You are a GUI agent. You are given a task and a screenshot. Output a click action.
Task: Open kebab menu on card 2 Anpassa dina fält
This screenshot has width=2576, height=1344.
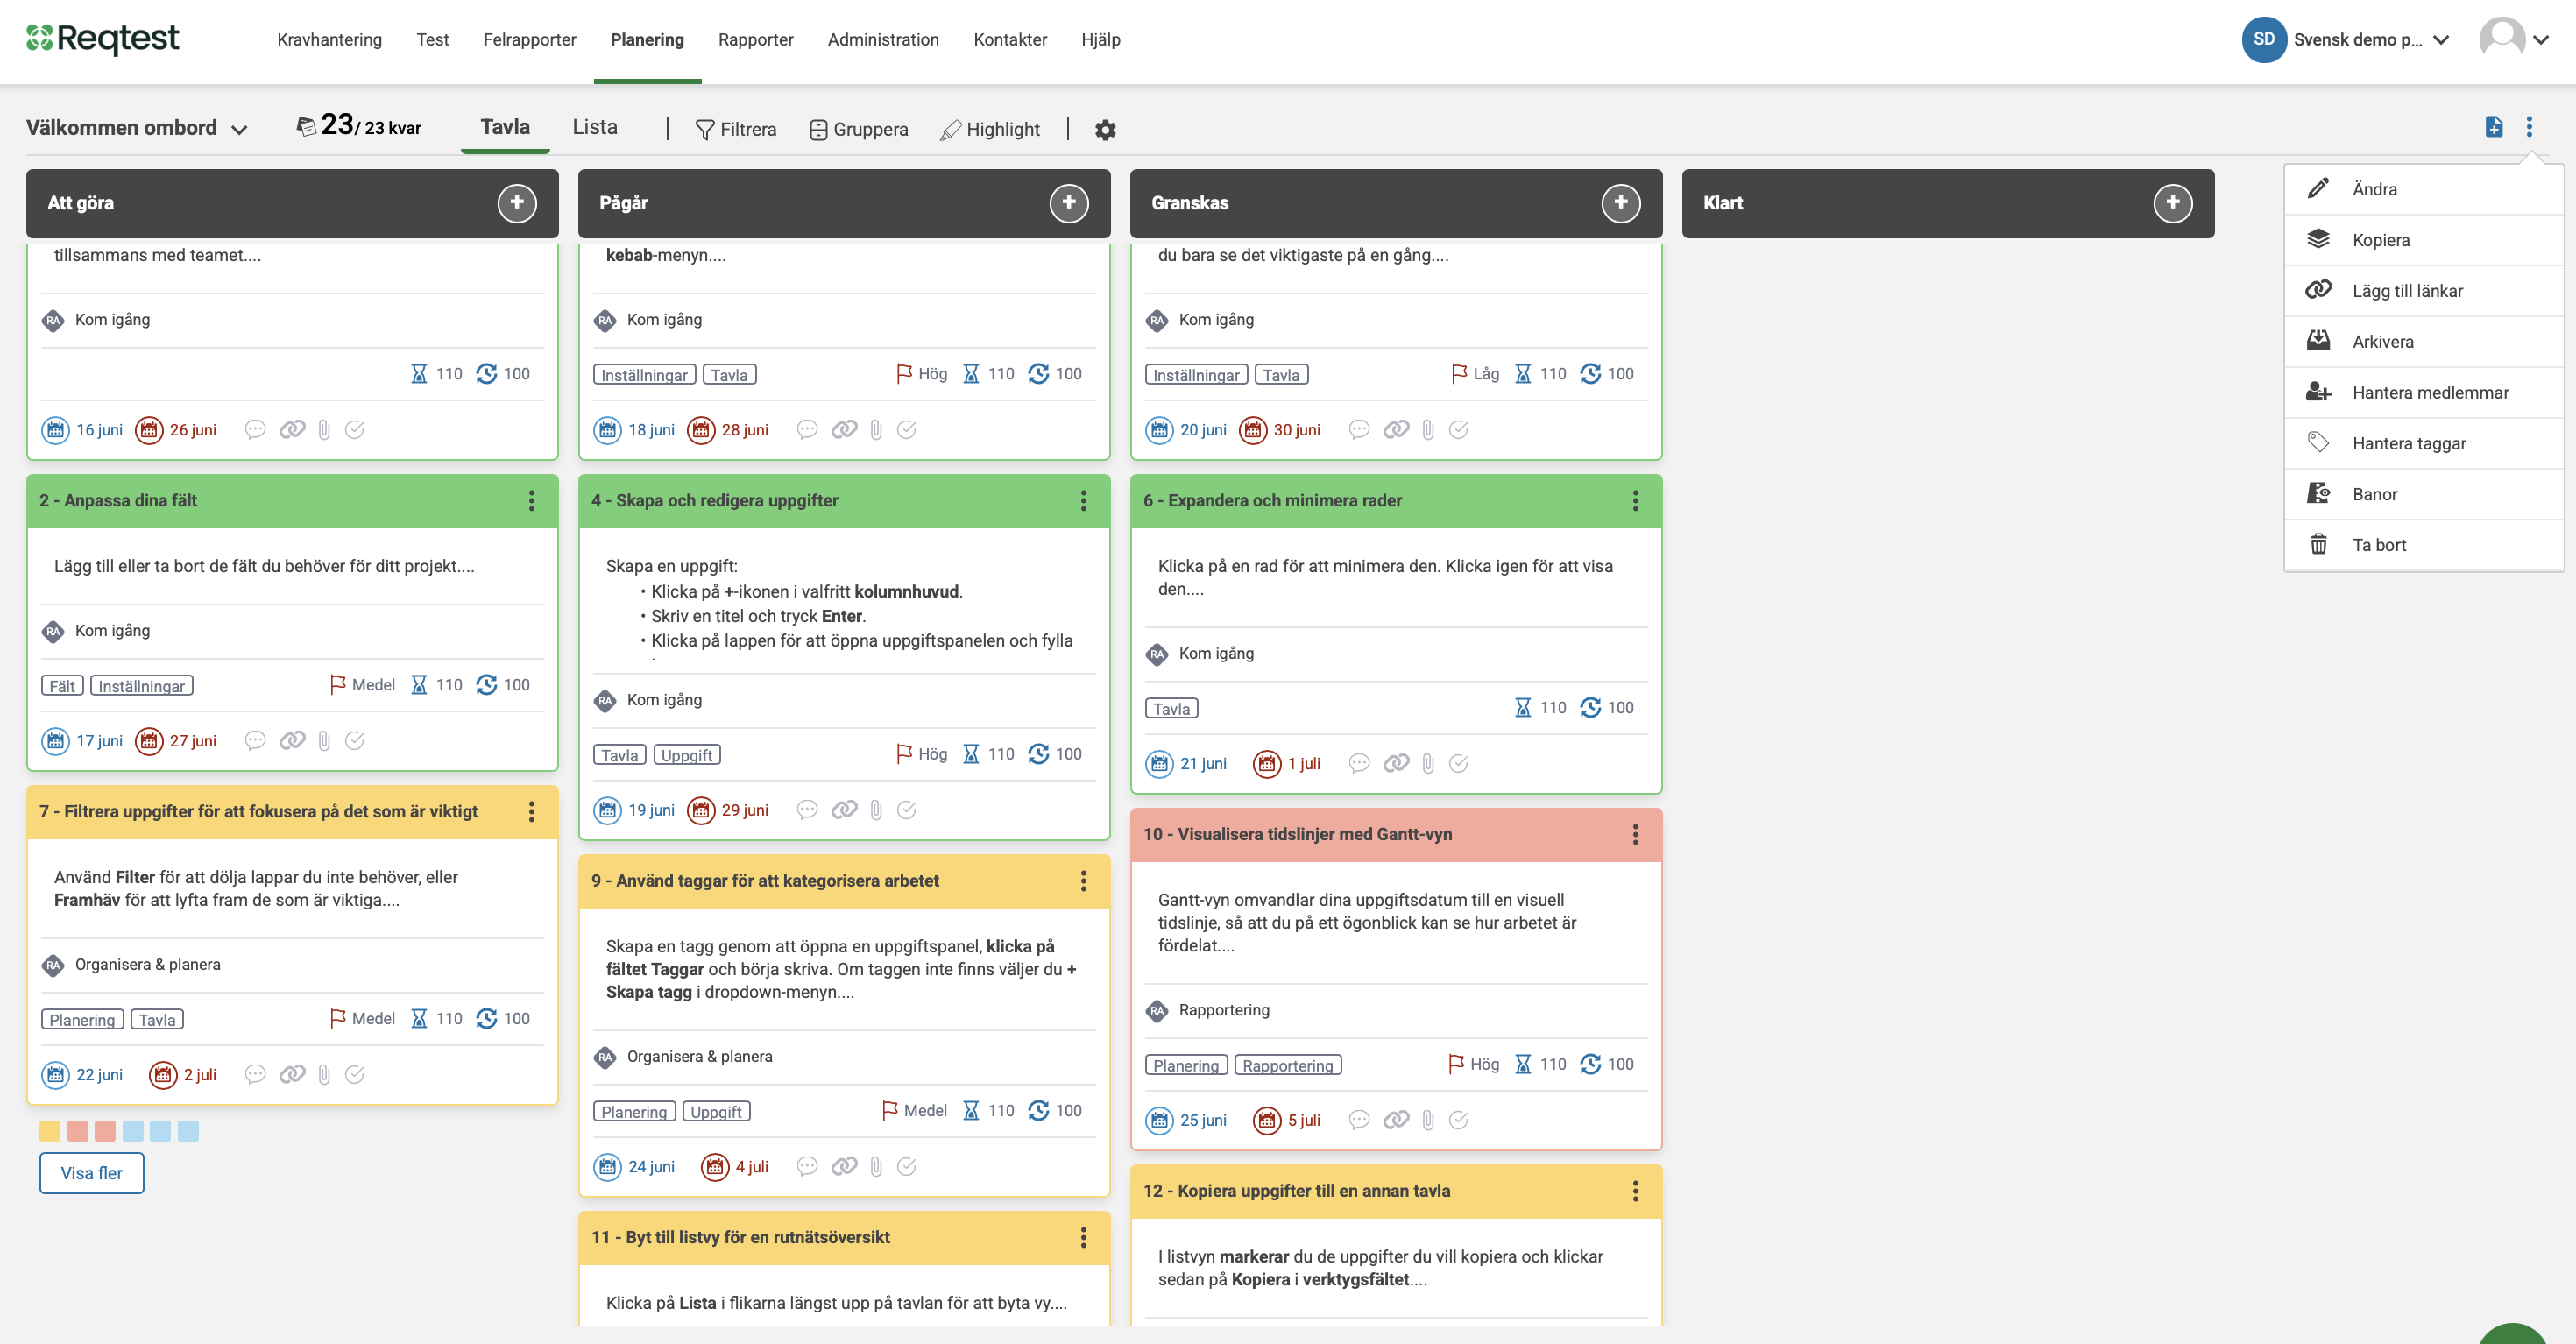[532, 501]
